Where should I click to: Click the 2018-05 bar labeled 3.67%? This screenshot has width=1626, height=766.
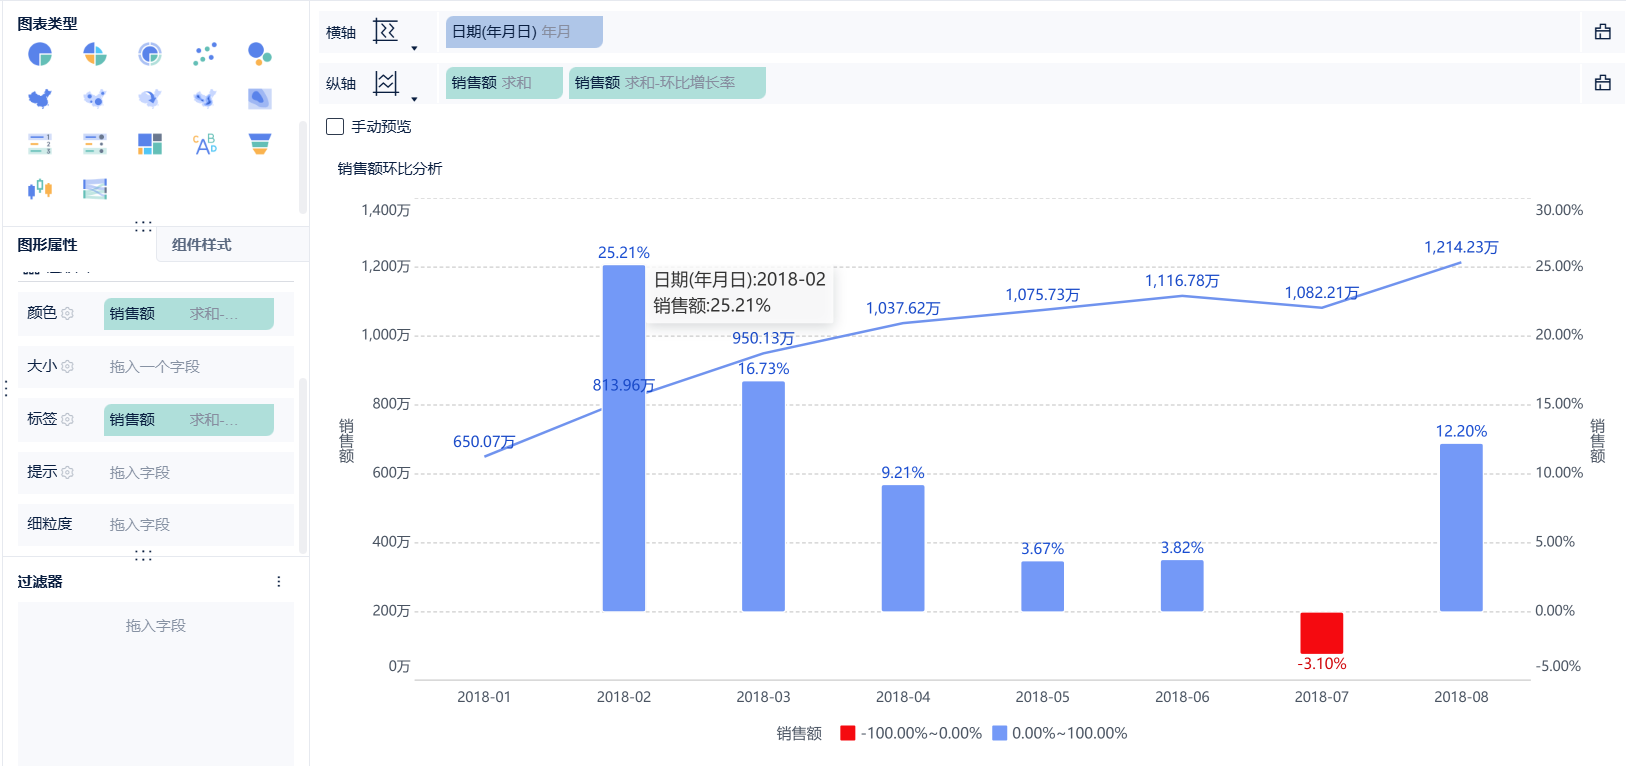pyautogui.click(x=1042, y=586)
